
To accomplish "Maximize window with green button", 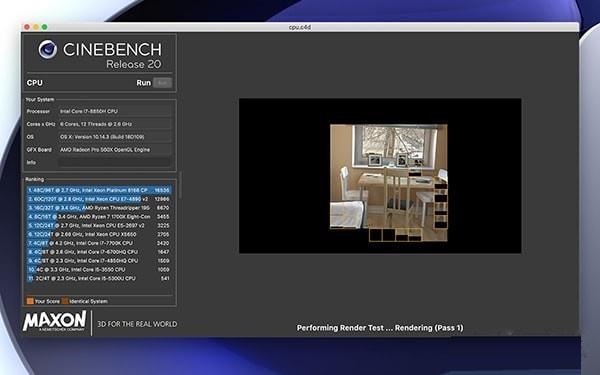I will (x=44, y=27).
